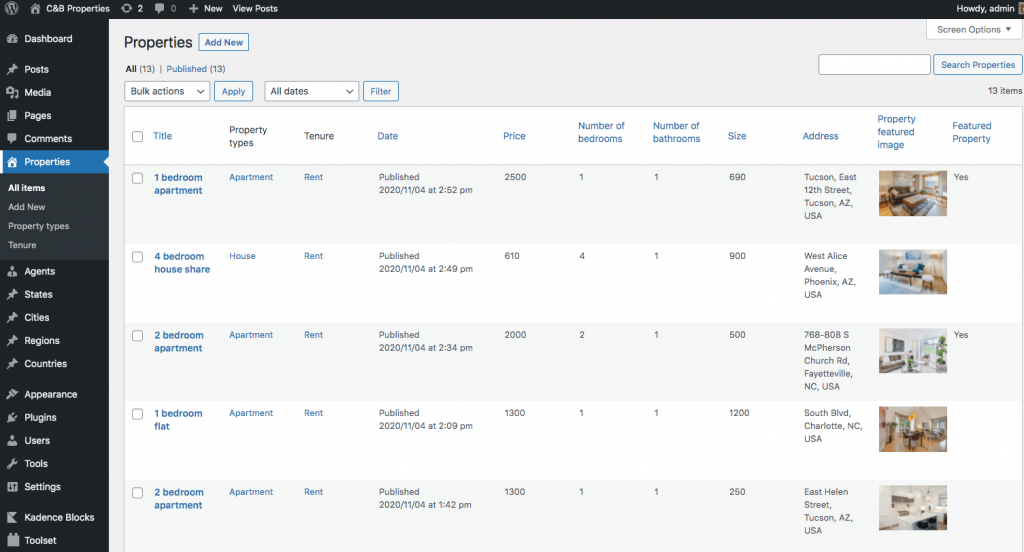Check the 4 bedroom house share checkbox
Image resolution: width=1024 pixels, height=552 pixels.
(x=137, y=257)
